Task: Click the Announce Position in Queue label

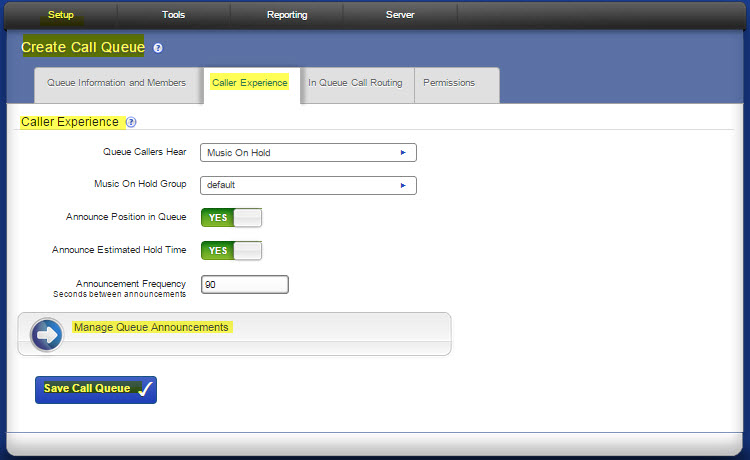Action: (126, 217)
